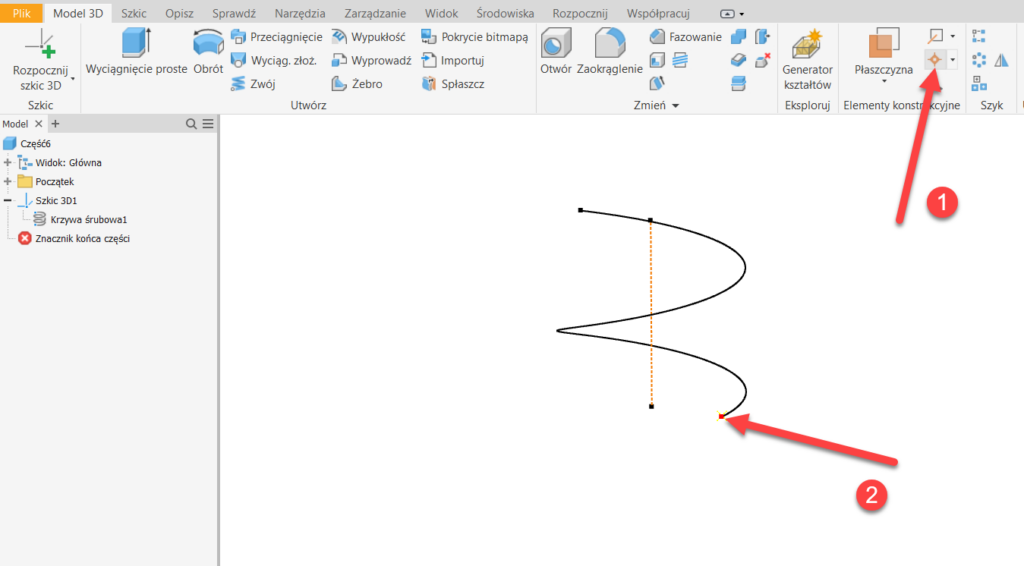The width and height of the screenshot is (1024, 566).
Task: Switch to the Szkic ribbon tab
Action: click(133, 13)
